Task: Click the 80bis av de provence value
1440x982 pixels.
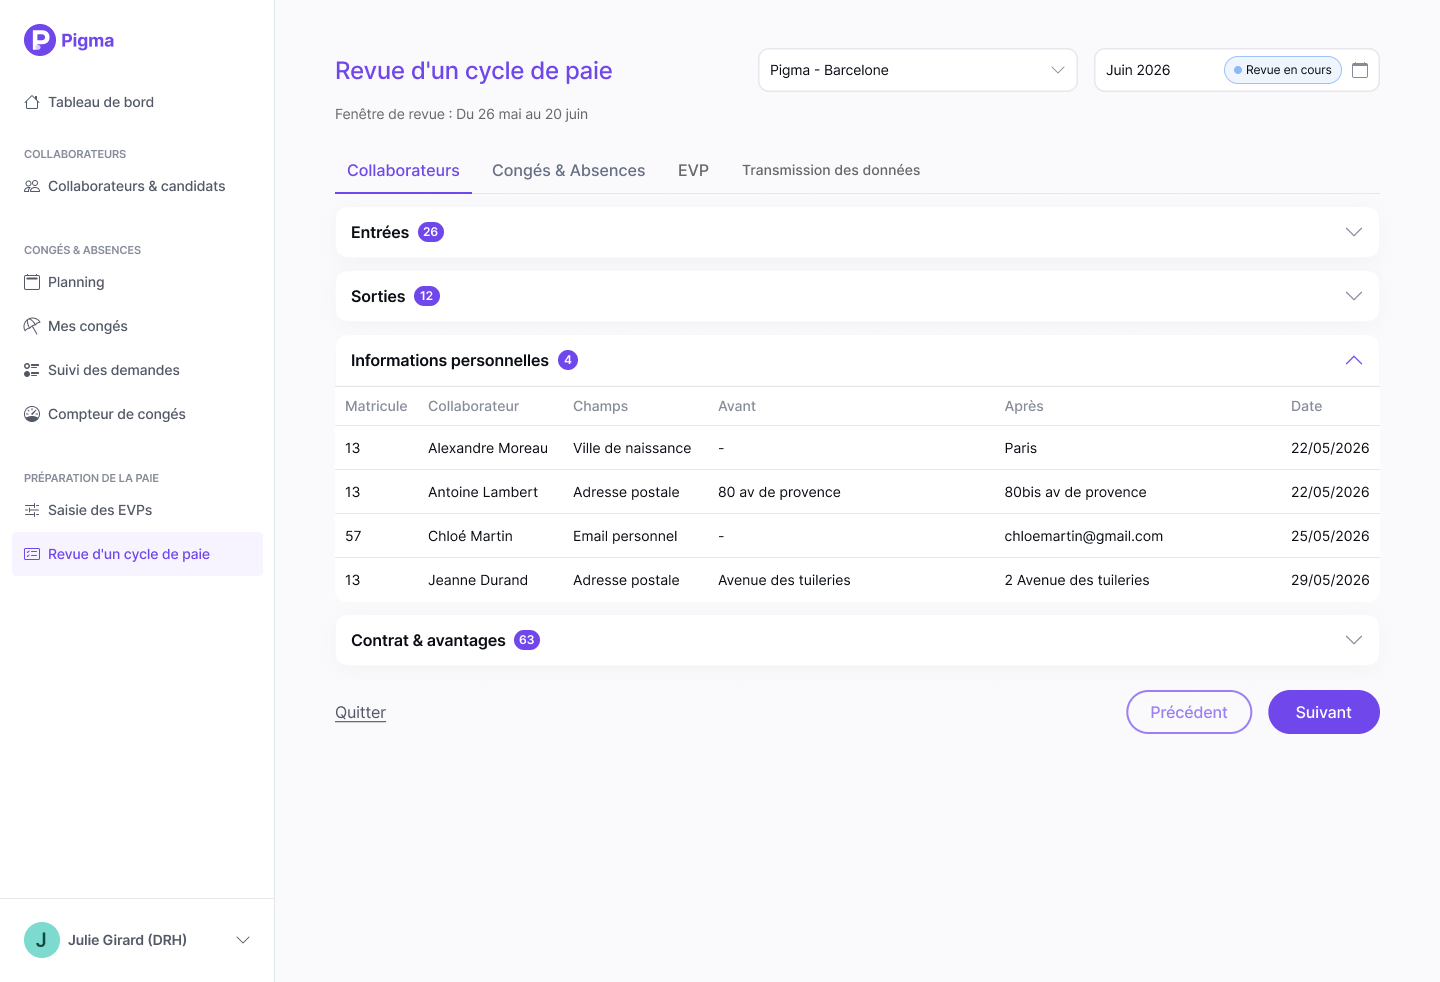Action: (1076, 492)
